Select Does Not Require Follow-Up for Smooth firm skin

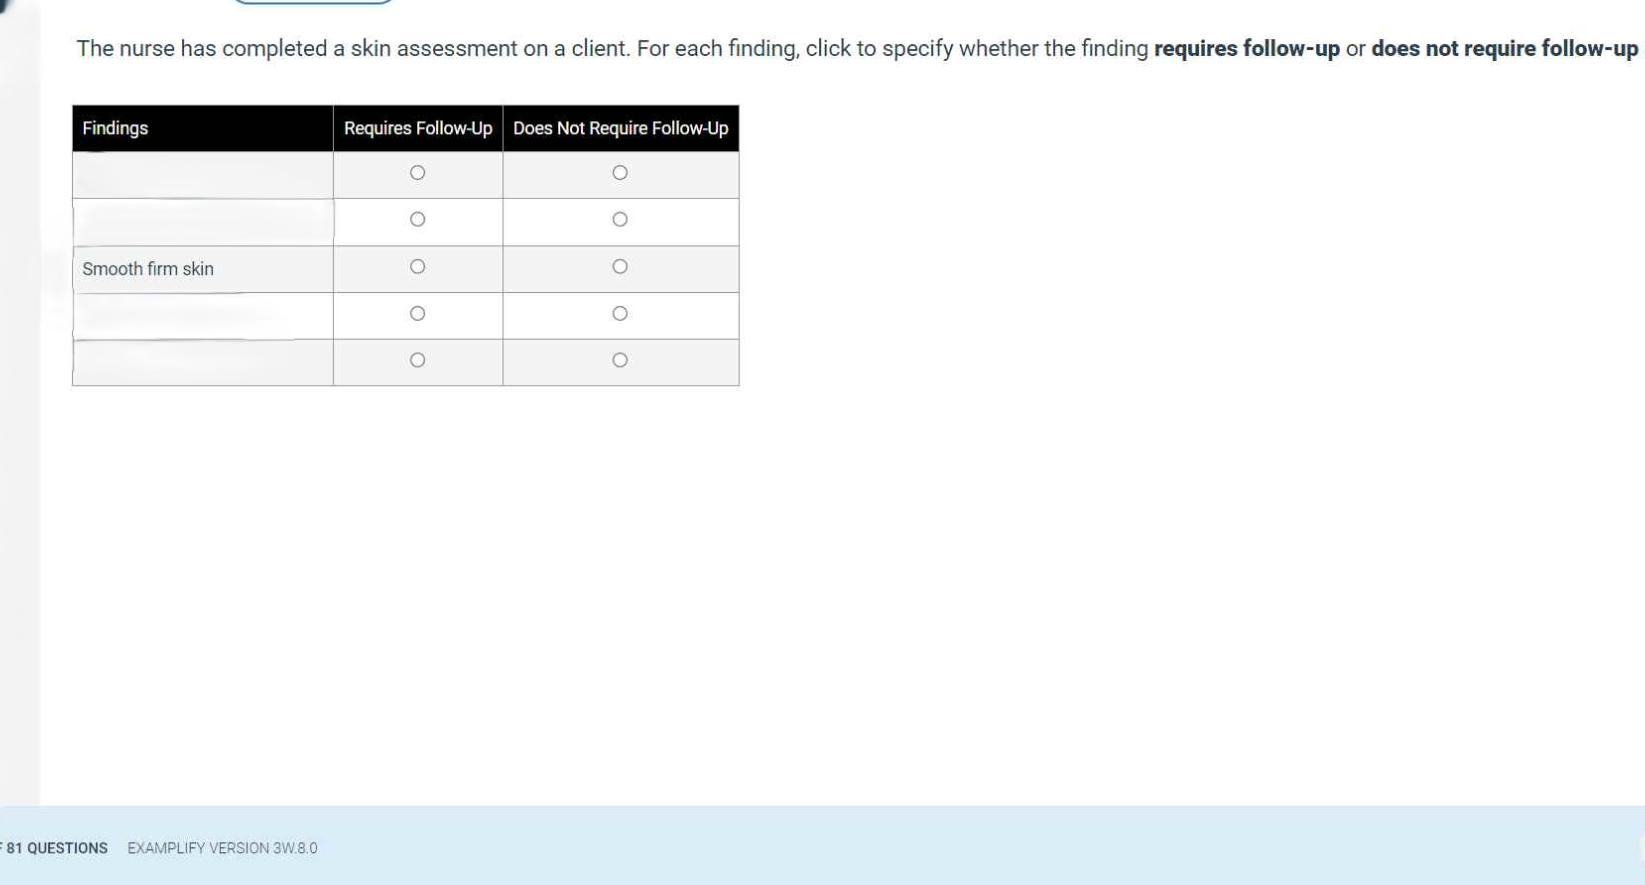(x=620, y=267)
